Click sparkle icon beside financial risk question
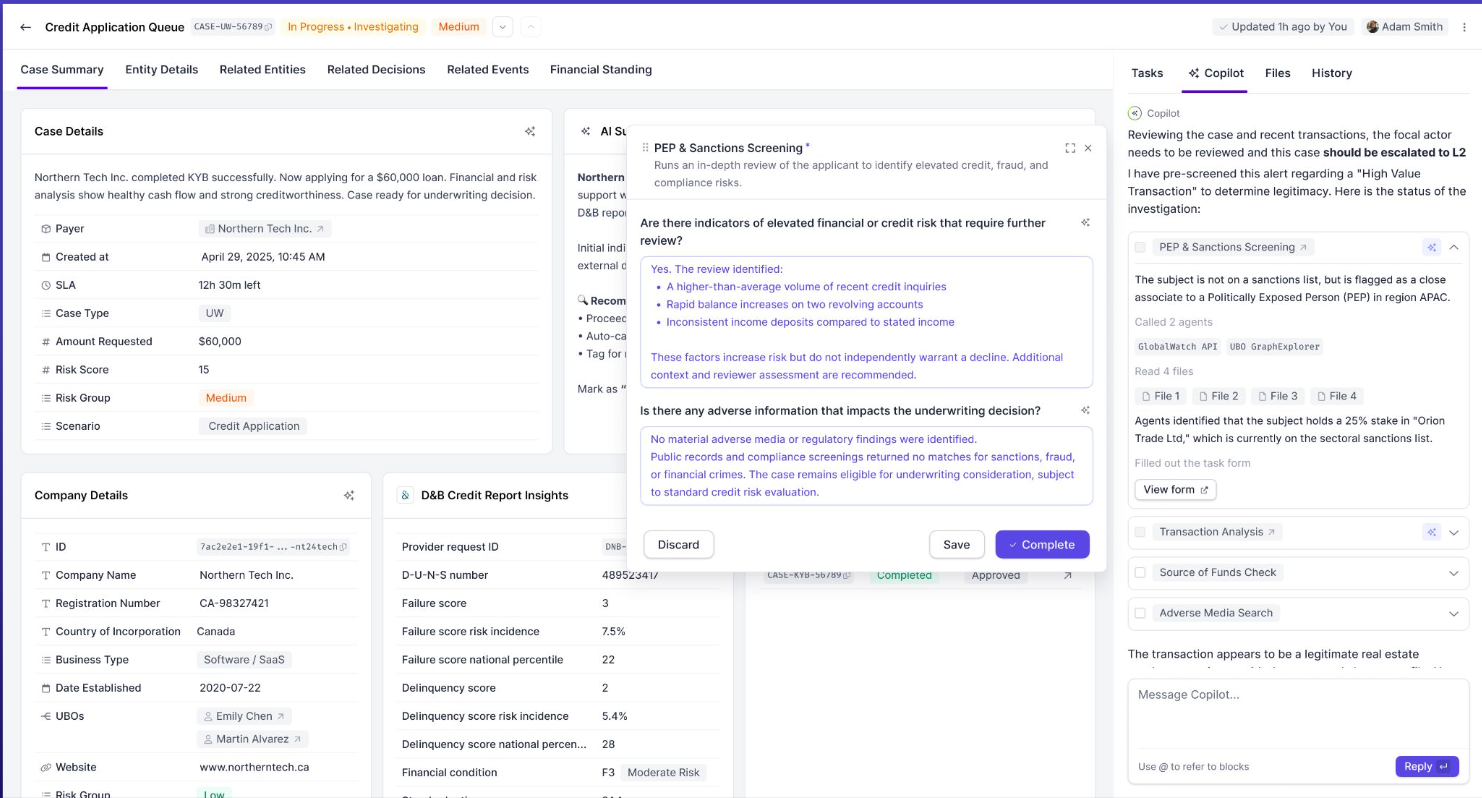The height and width of the screenshot is (798, 1482). pyautogui.click(x=1085, y=223)
